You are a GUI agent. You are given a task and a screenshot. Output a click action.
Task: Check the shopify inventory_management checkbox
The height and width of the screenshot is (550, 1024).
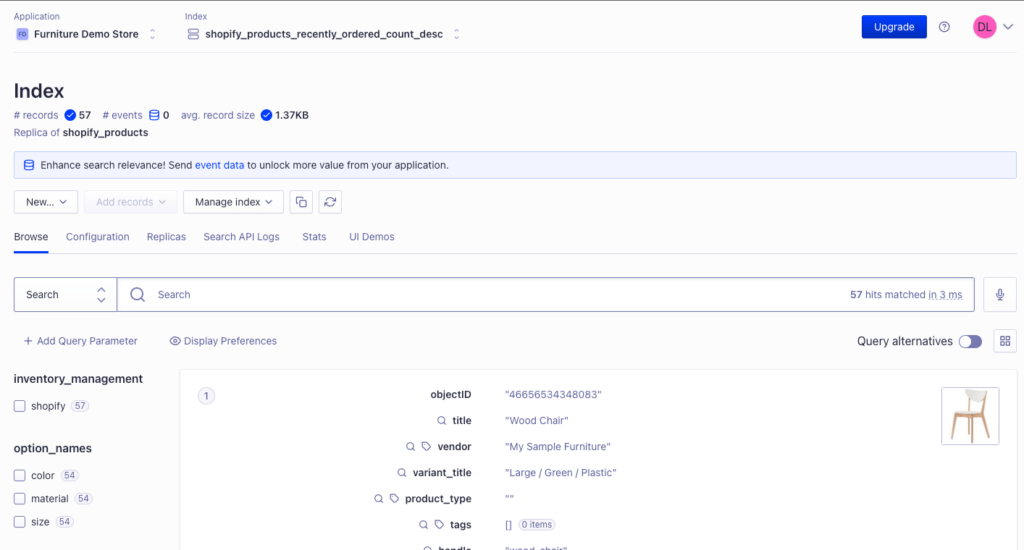click(x=20, y=406)
